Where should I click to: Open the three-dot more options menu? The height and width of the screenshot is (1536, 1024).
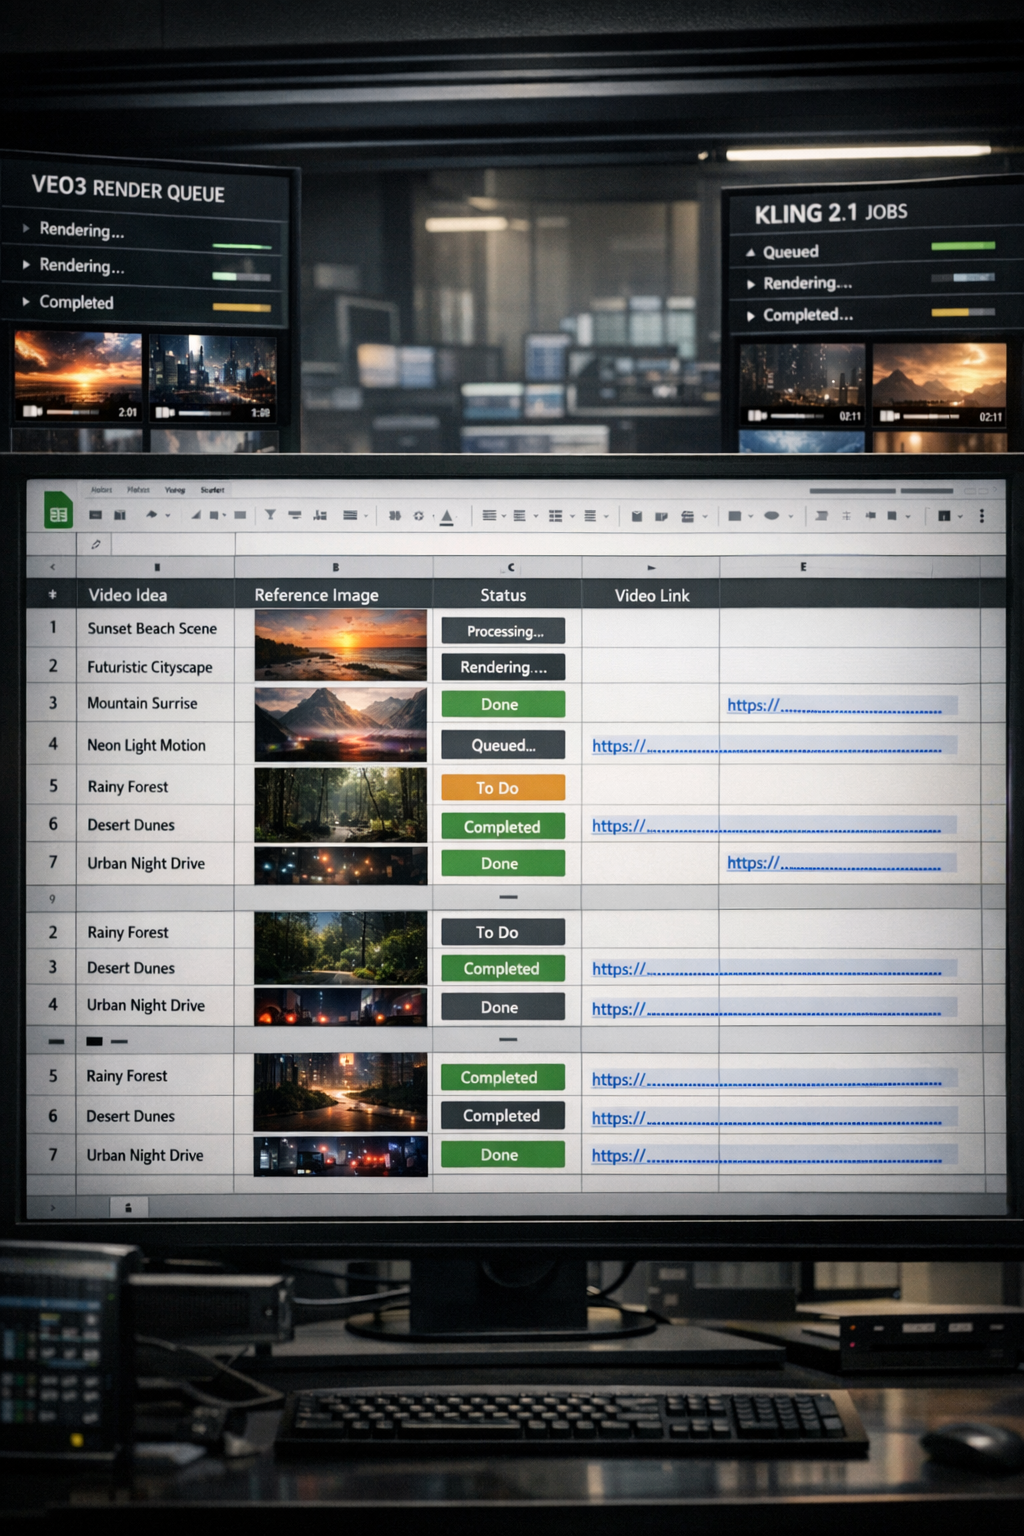981,516
